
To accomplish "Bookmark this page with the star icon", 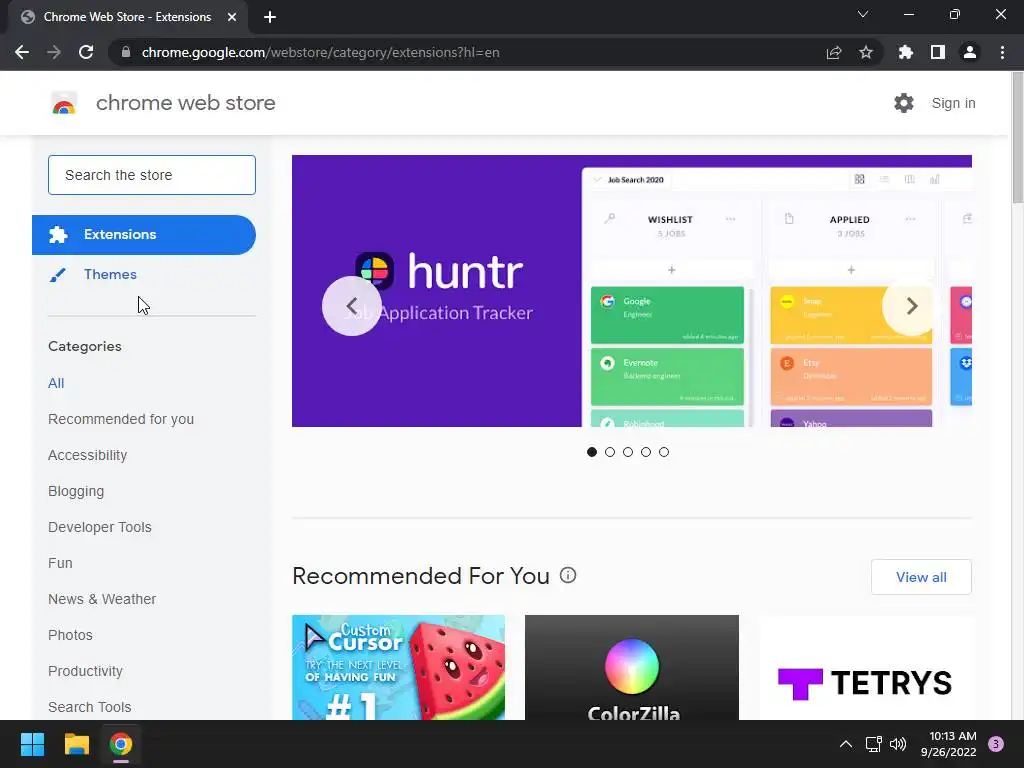I will (x=866, y=52).
